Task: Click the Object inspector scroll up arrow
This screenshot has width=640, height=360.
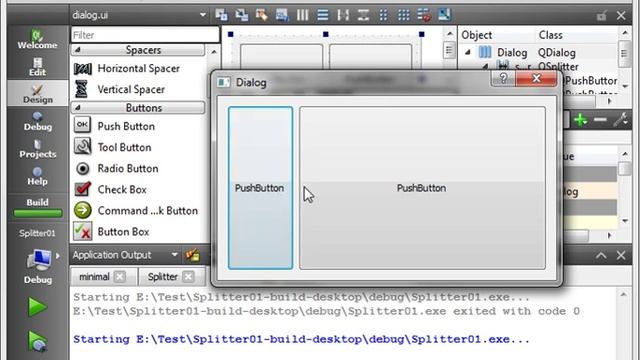Action: [x=625, y=33]
